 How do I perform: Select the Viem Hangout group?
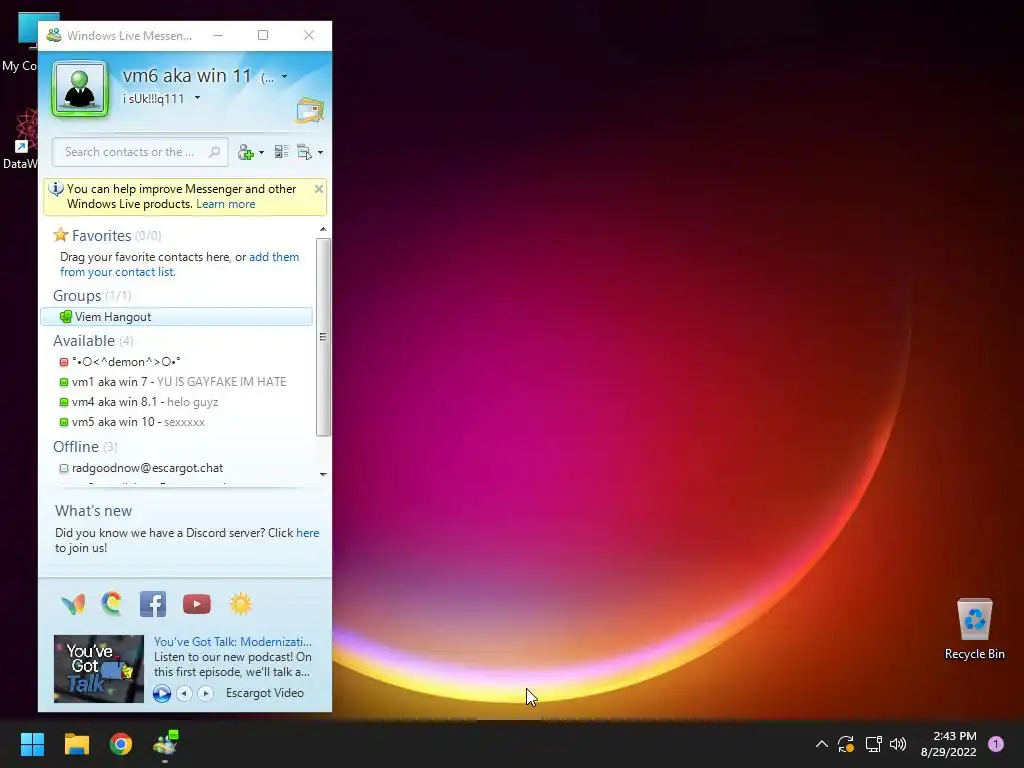click(x=176, y=317)
